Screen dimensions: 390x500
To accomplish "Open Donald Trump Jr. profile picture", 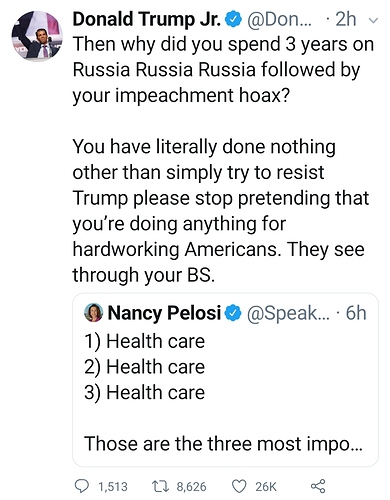I will pos(37,36).
